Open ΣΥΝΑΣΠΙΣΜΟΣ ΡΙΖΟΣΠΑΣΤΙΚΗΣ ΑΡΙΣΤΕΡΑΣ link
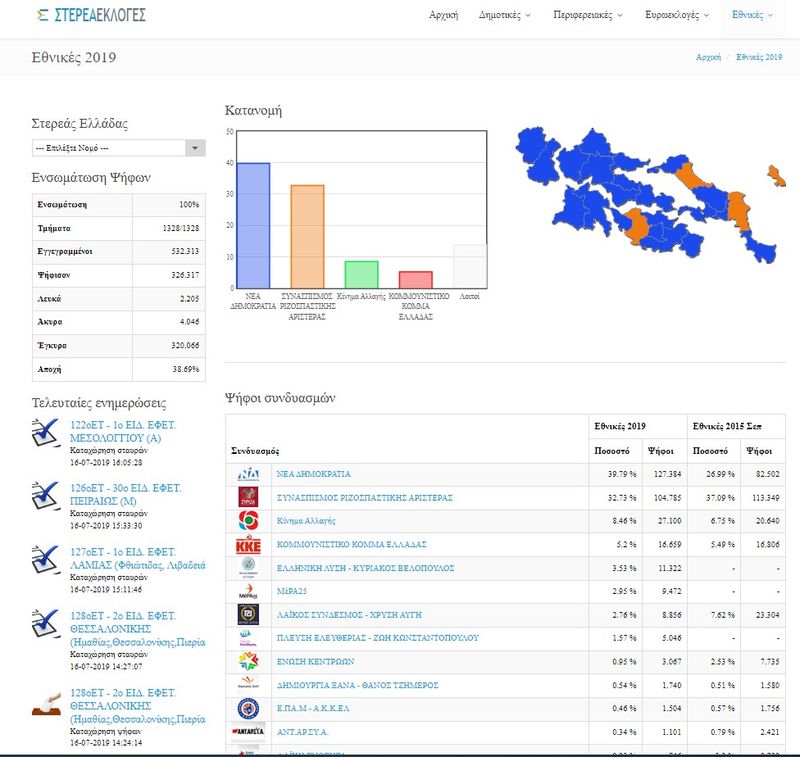 (x=364, y=497)
